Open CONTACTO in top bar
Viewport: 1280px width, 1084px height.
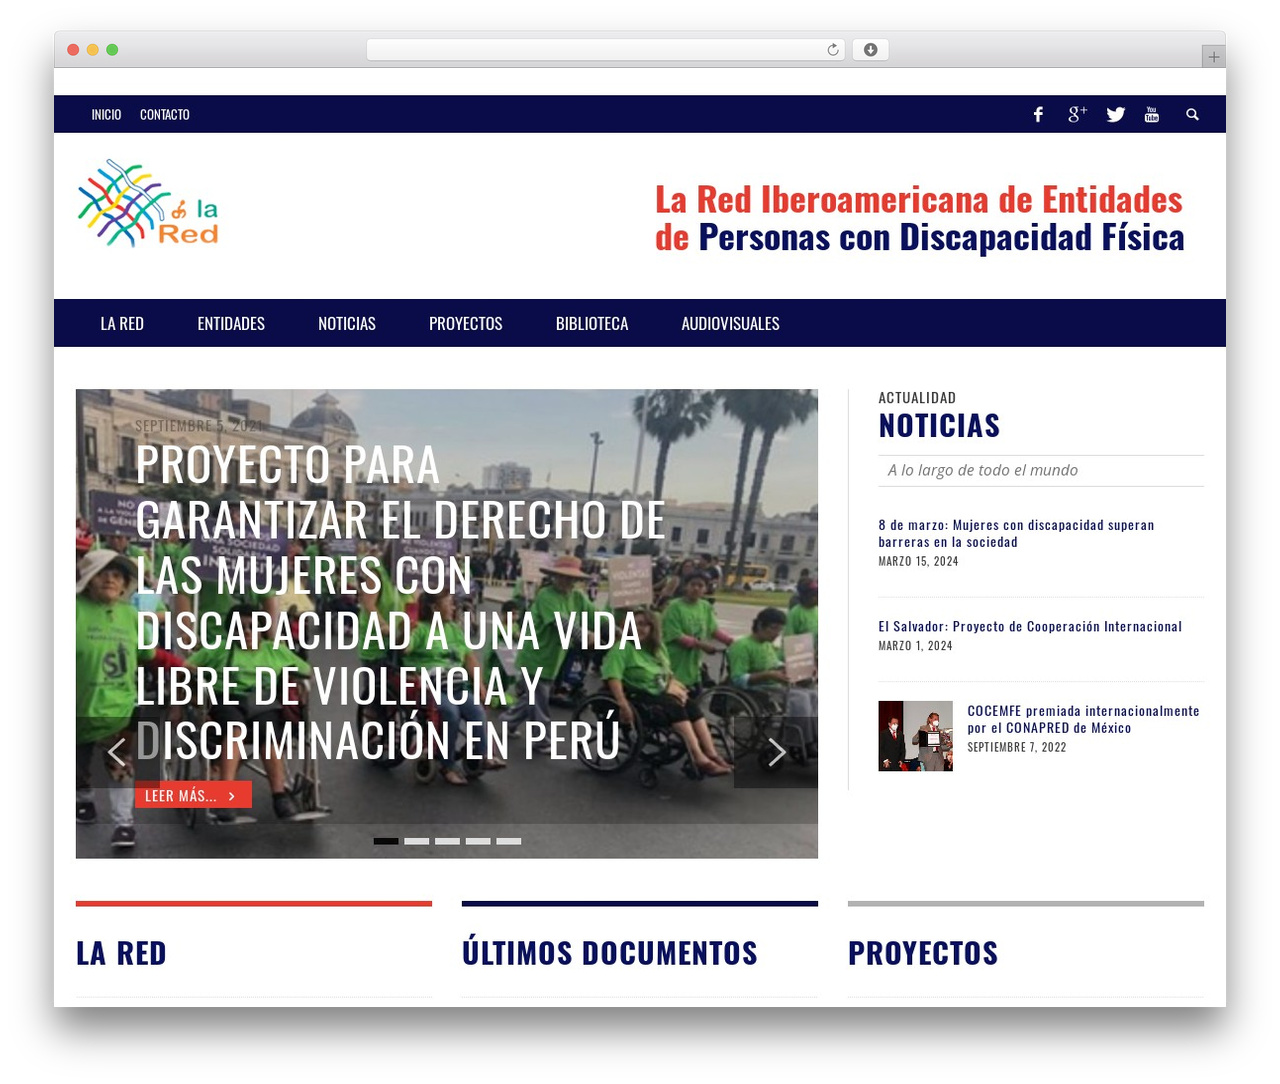click(165, 115)
